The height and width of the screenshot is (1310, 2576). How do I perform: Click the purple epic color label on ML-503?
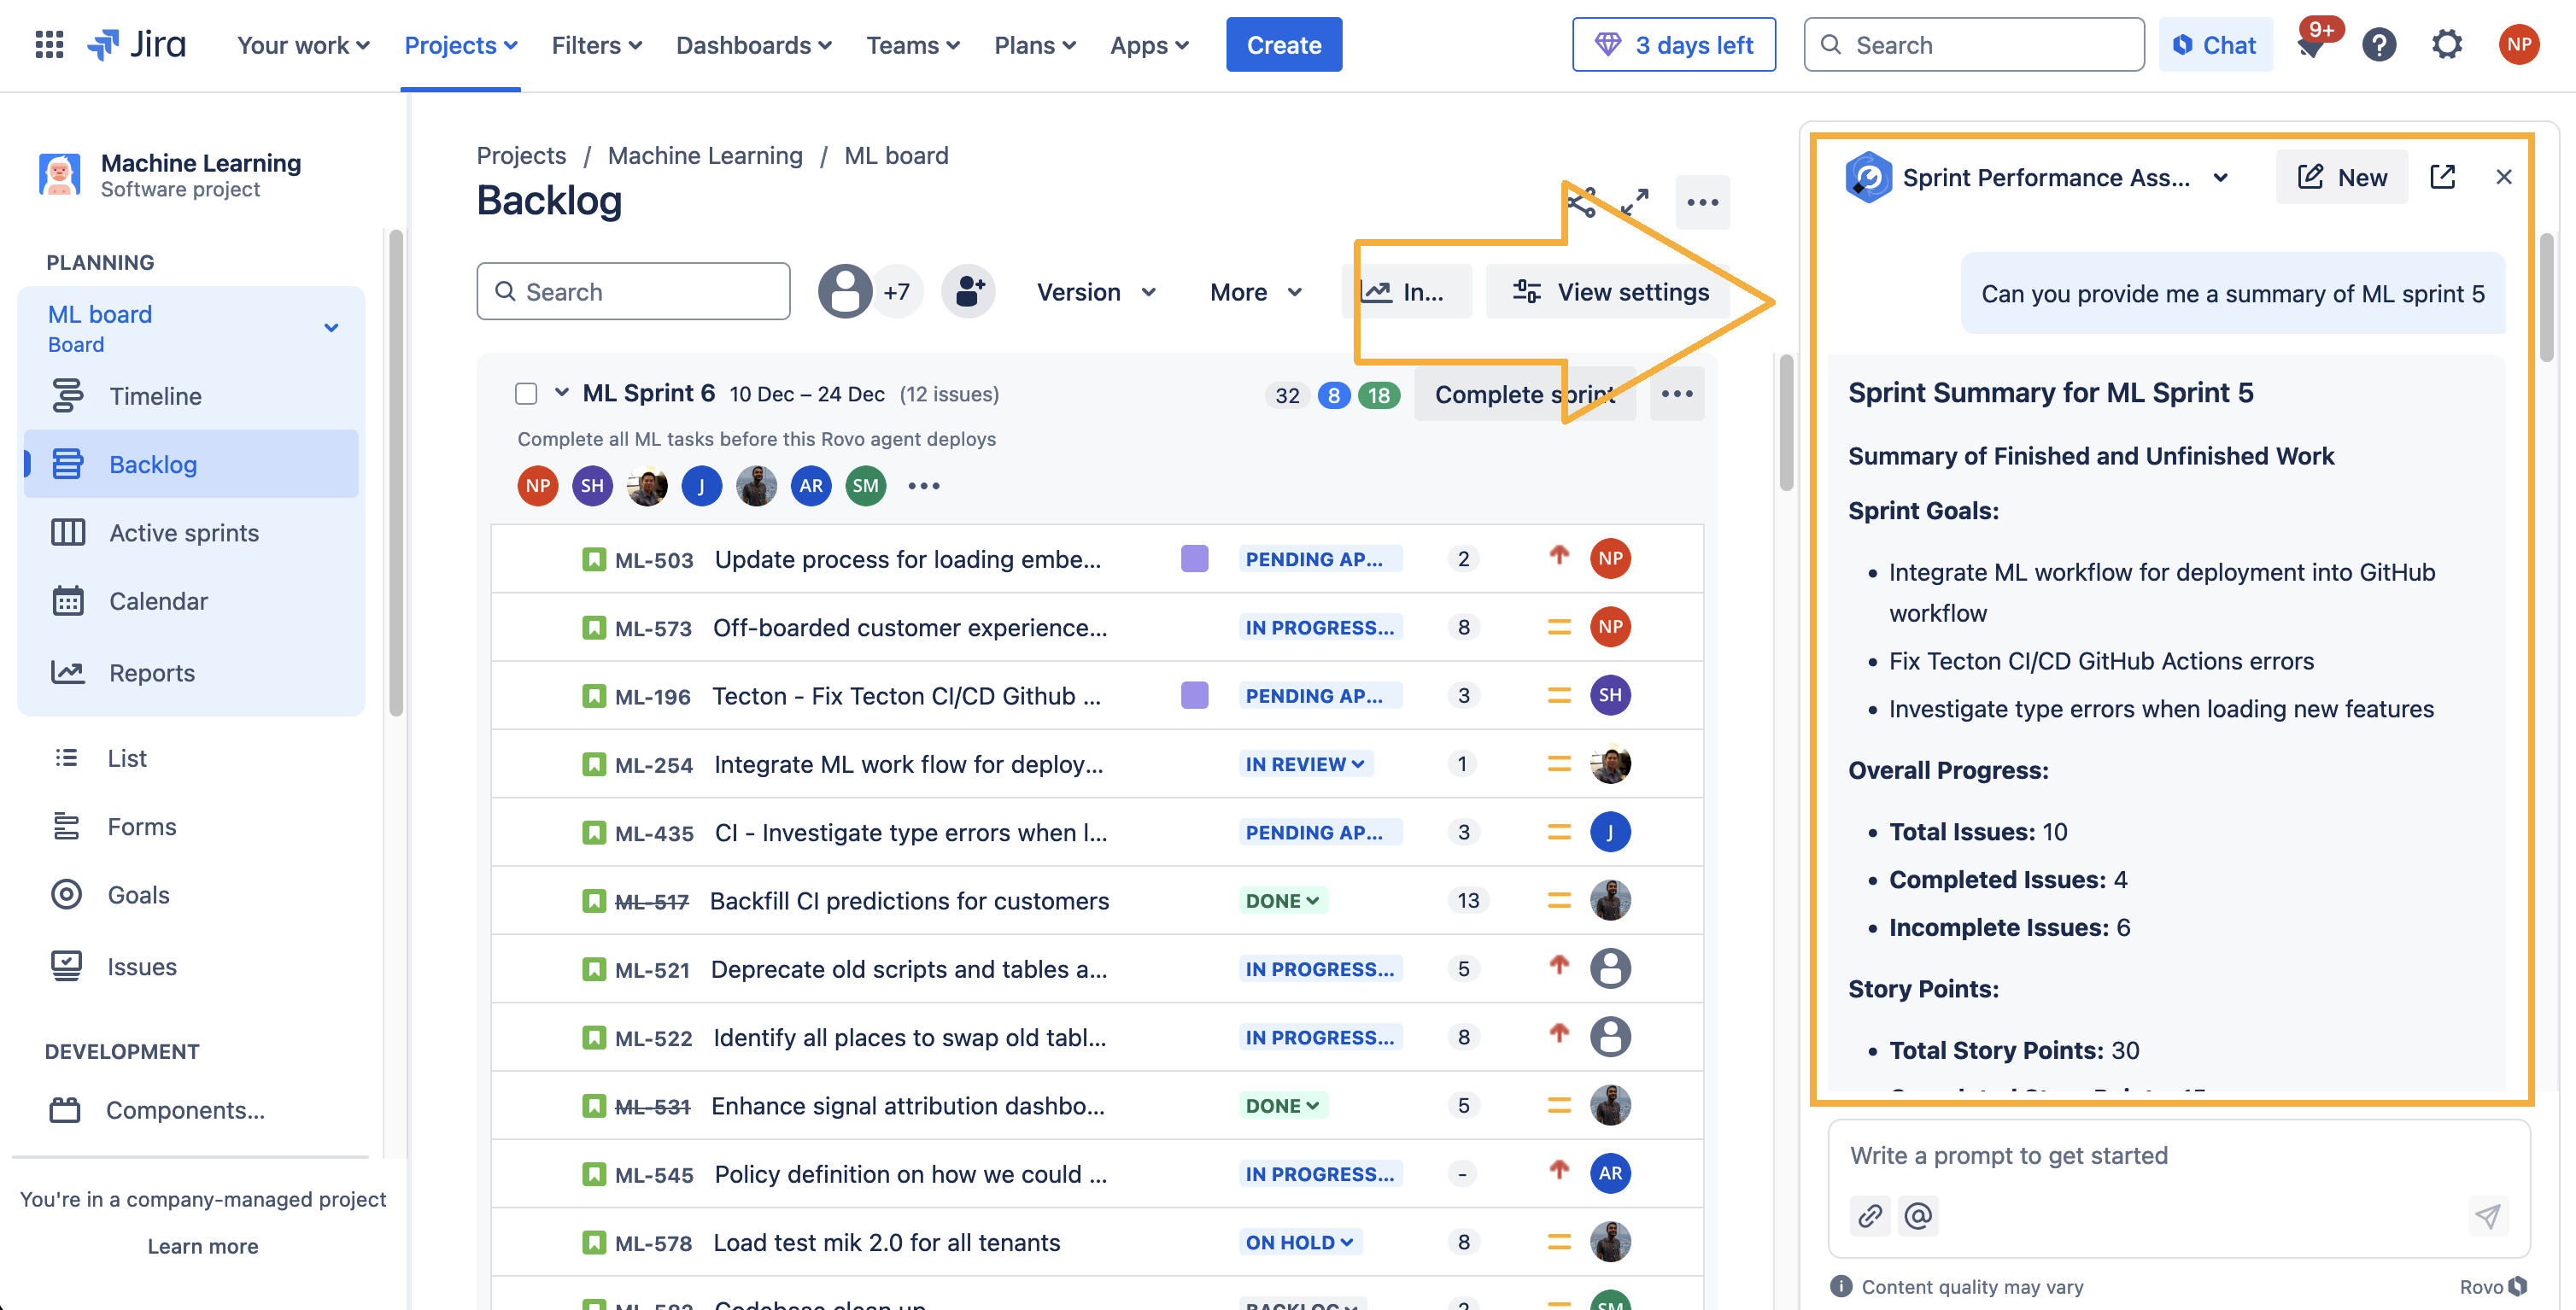tap(1194, 558)
